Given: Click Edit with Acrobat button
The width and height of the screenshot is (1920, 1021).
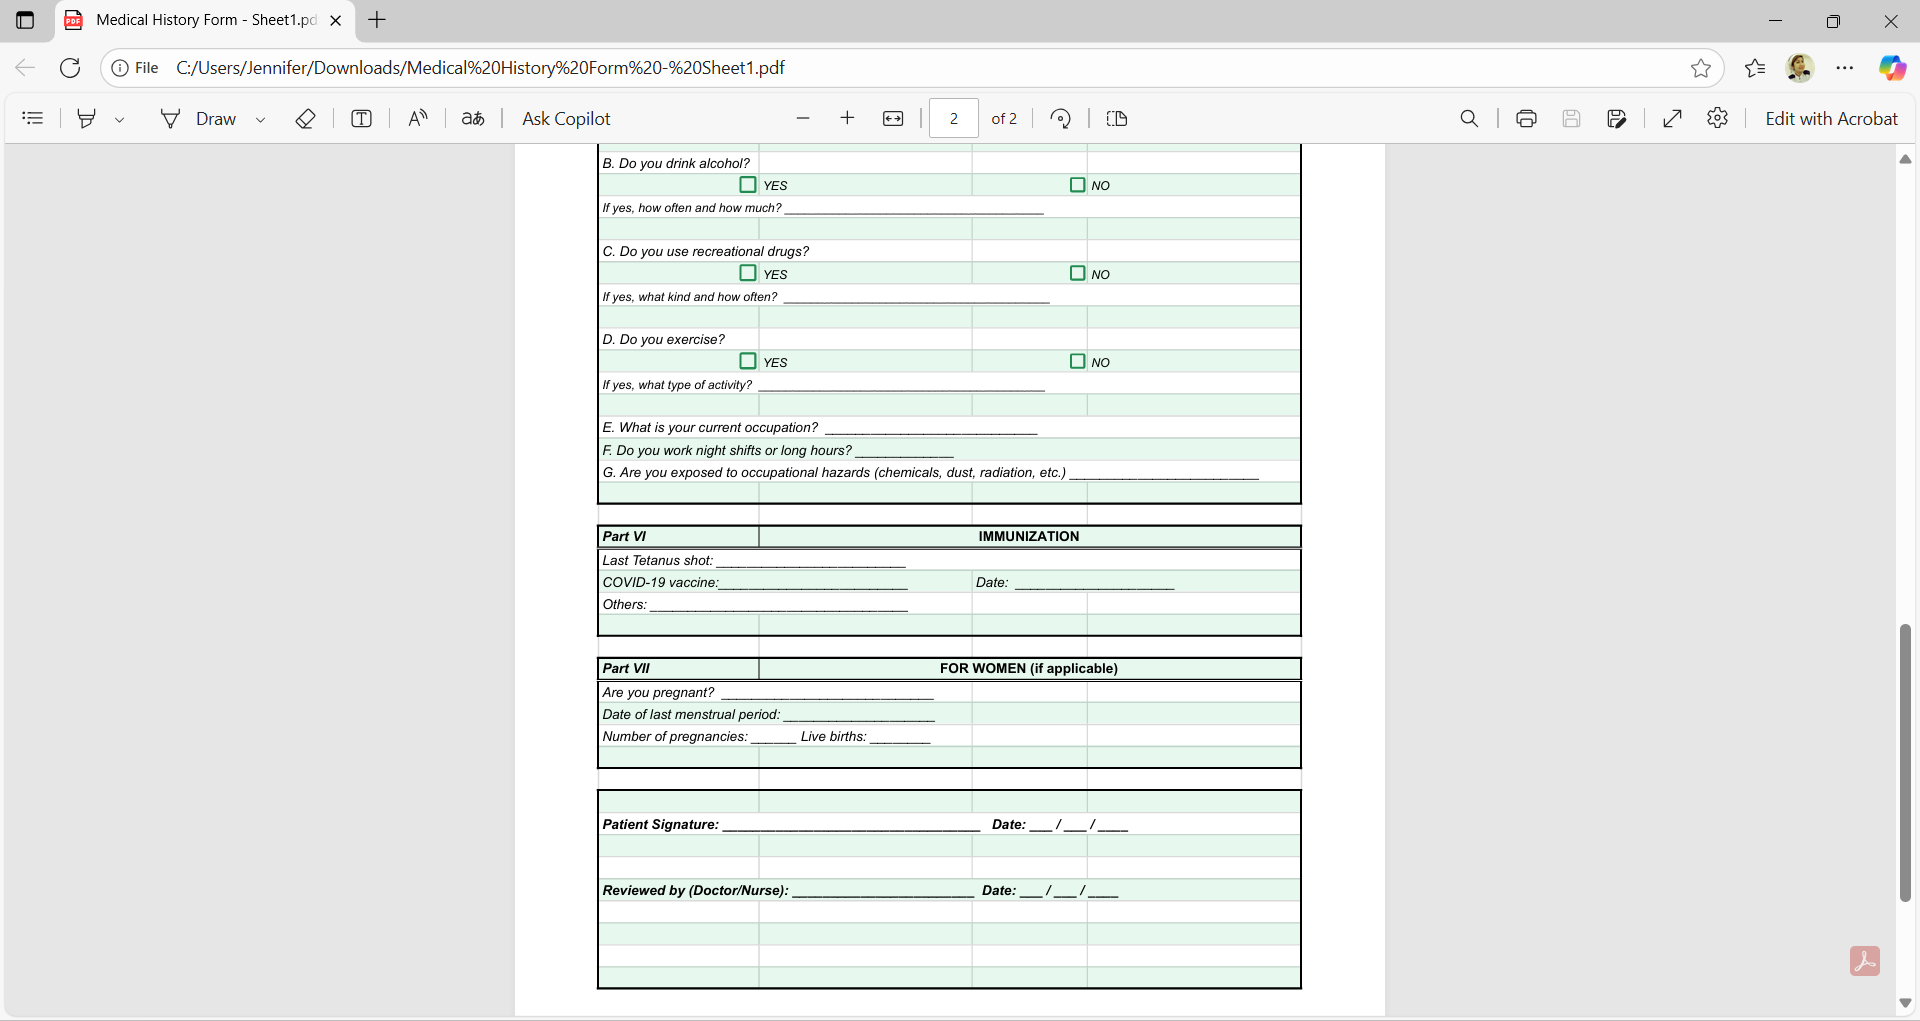Looking at the screenshot, I should [x=1831, y=119].
